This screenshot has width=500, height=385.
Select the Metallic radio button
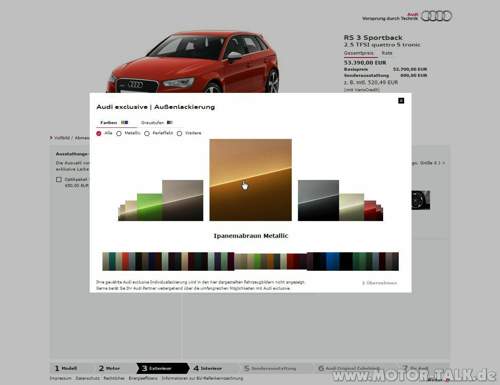tap(119, 133)
